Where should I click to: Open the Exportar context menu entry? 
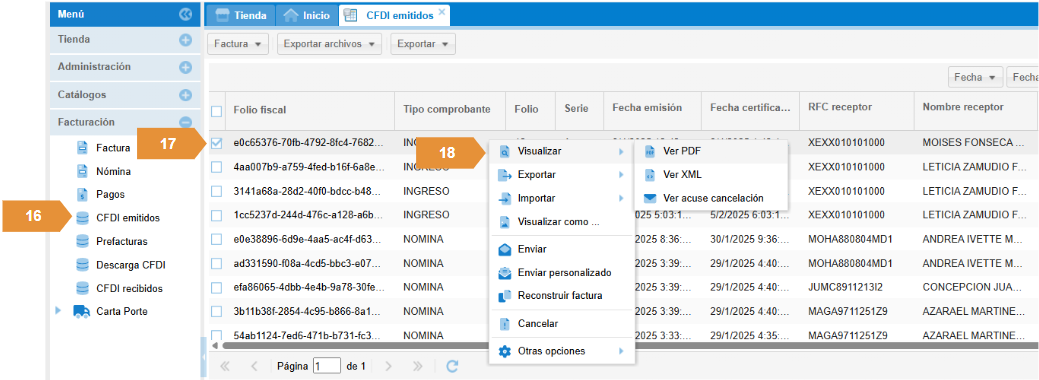[x=562, y=175]
